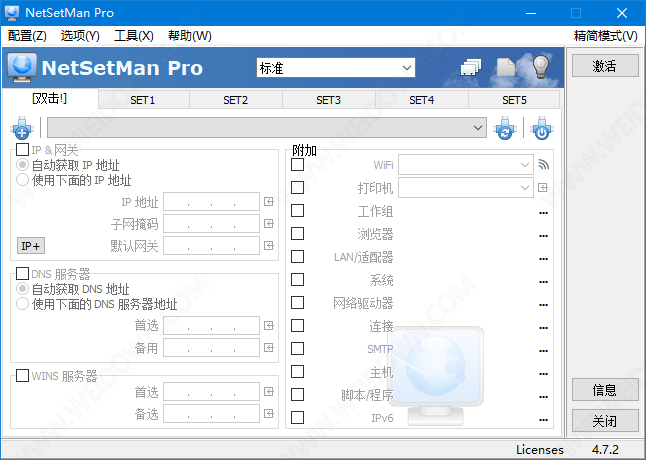Click the add network adapter icon

[x=22, y=128]
